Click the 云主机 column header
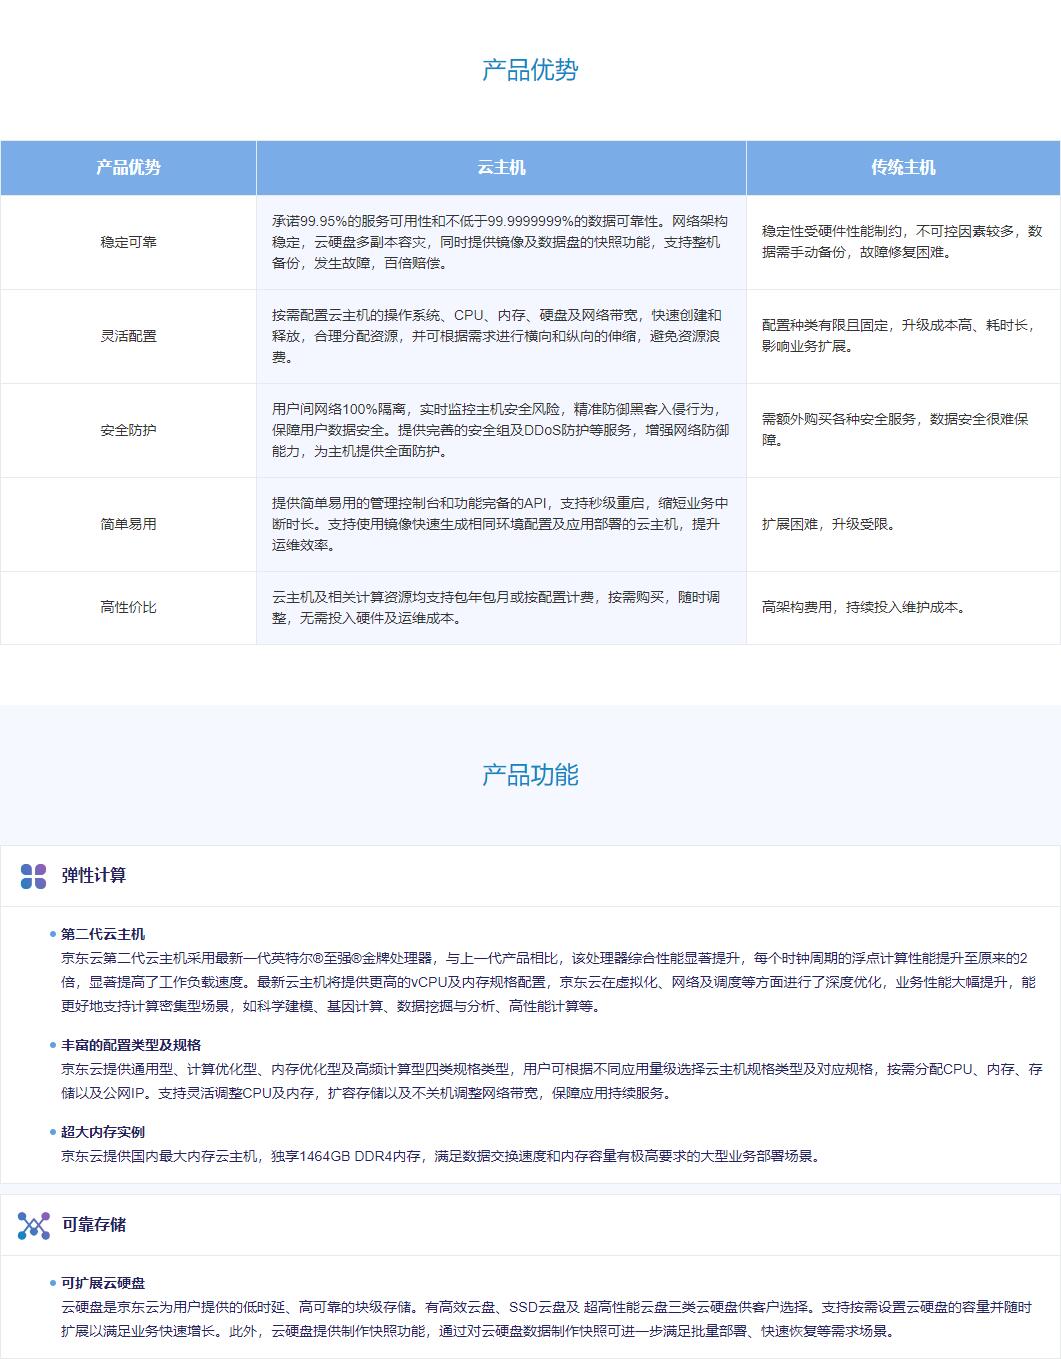The width and height of the screenshot is (1061, 1359). click(x=501, y=168)
